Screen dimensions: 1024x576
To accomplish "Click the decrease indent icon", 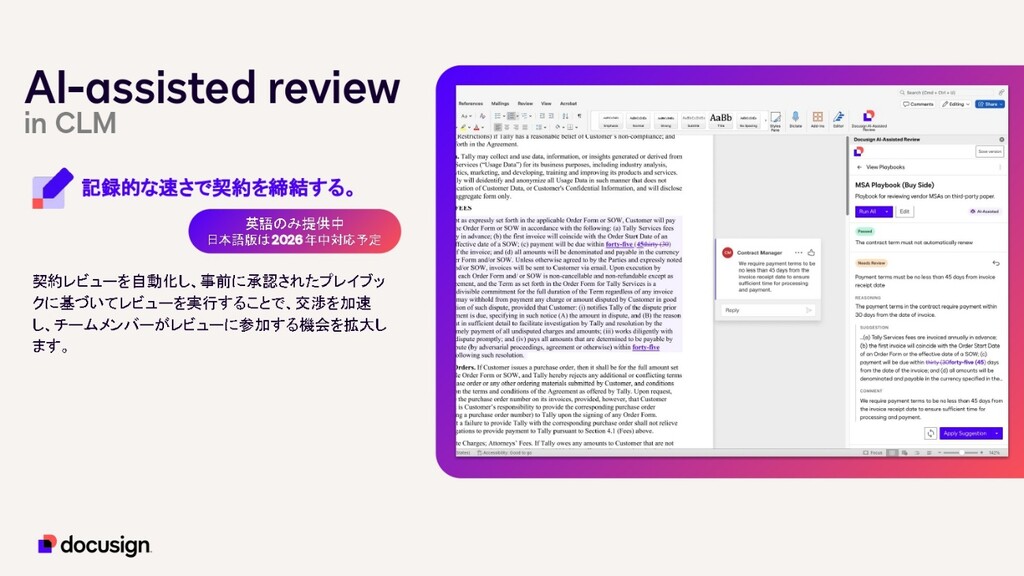I will (x=542, y=116).
